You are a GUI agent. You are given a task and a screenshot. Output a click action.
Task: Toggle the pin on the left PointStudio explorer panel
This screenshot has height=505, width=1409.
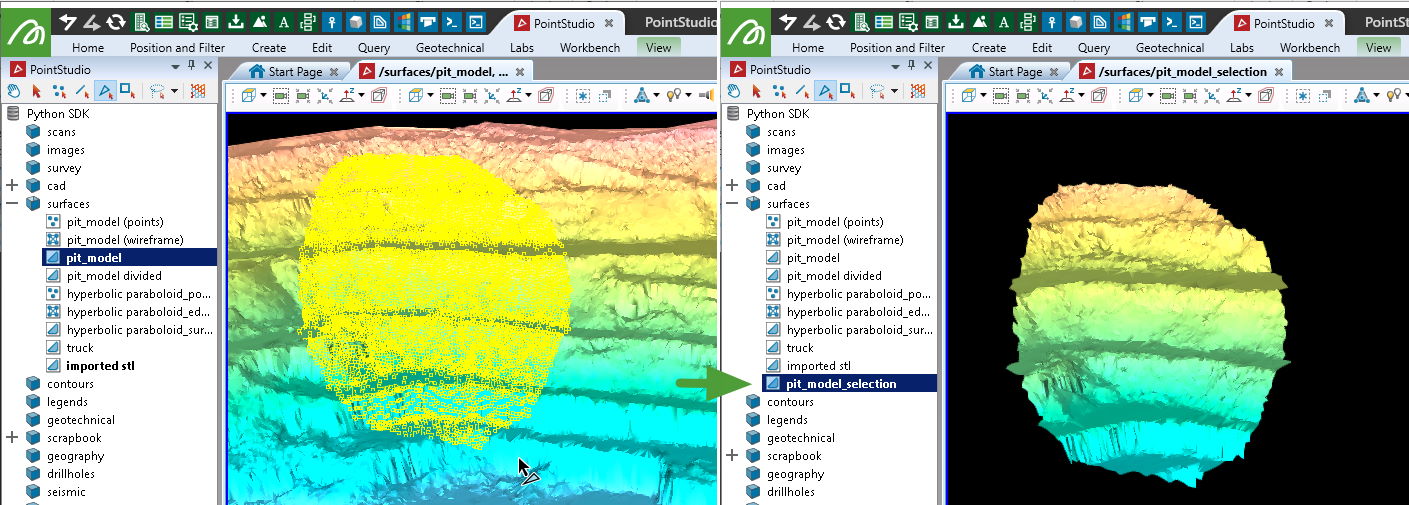pos(191,66)
